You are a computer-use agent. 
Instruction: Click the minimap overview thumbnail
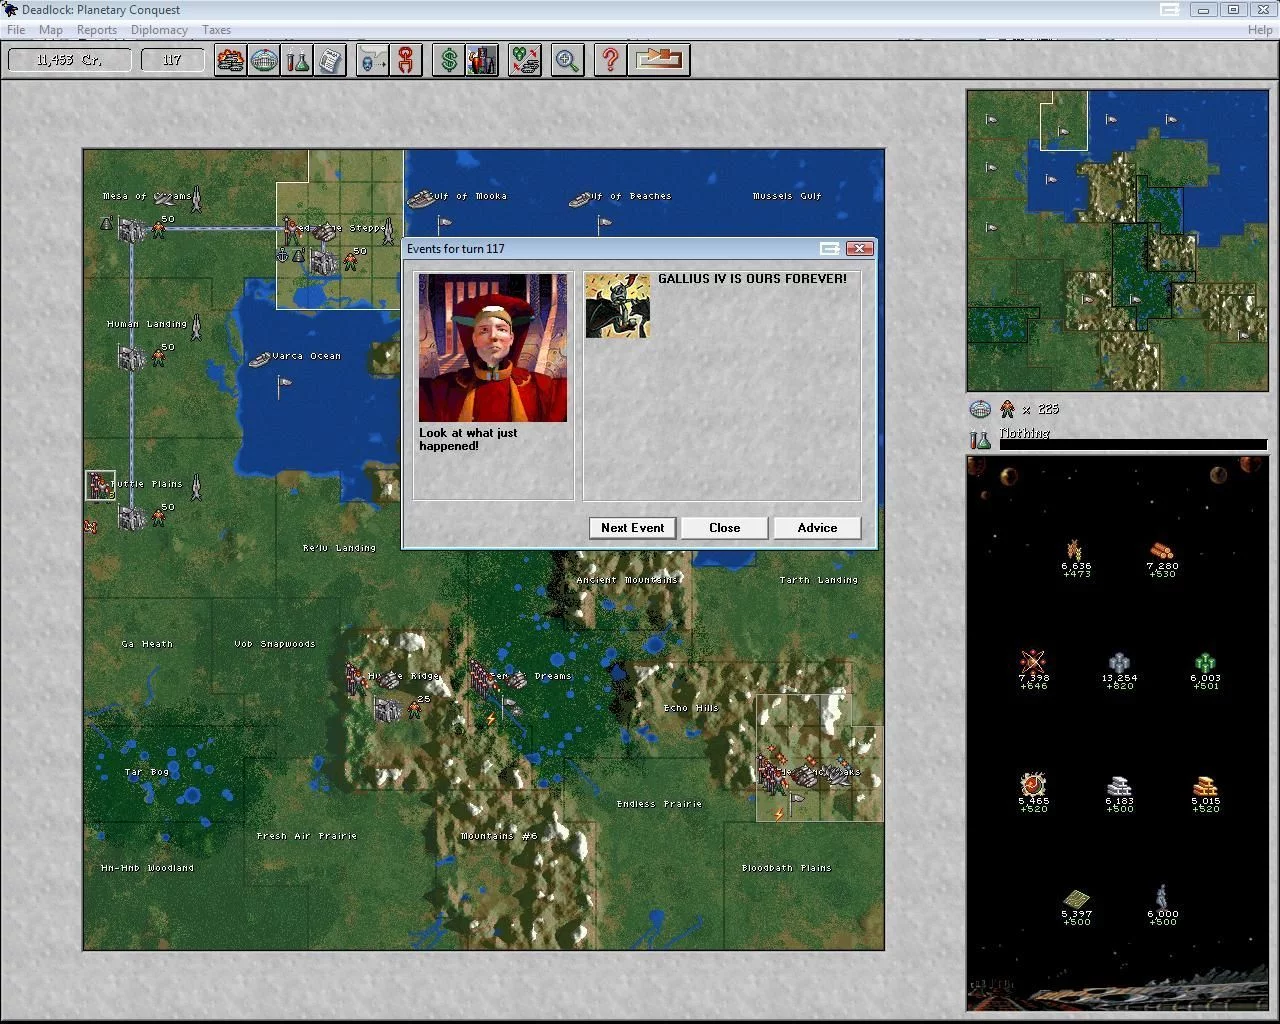pos(1118,240)
